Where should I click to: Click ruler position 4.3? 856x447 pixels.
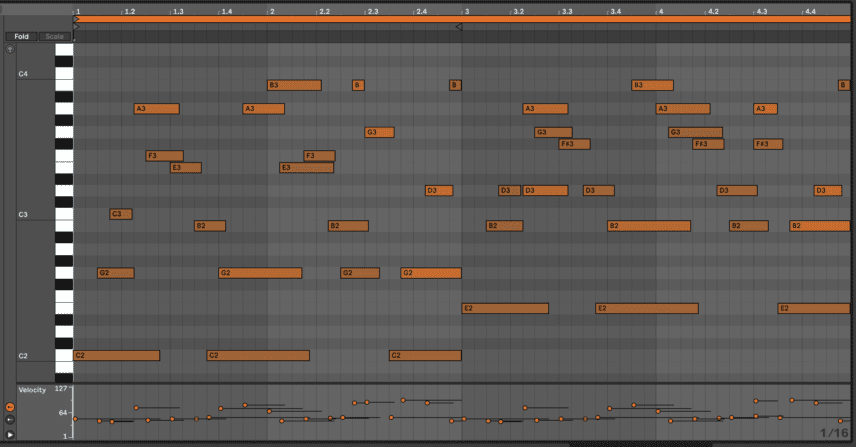pos(761,11)
